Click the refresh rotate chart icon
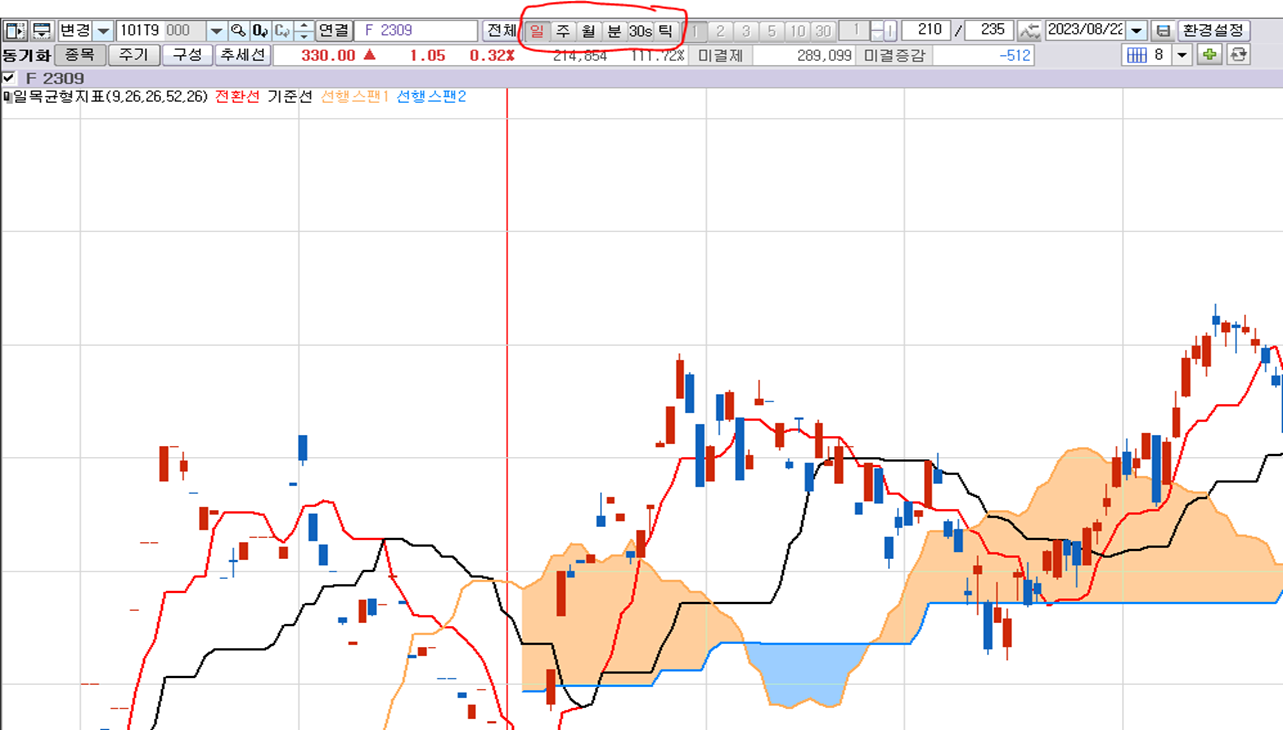 point(1239,55)
